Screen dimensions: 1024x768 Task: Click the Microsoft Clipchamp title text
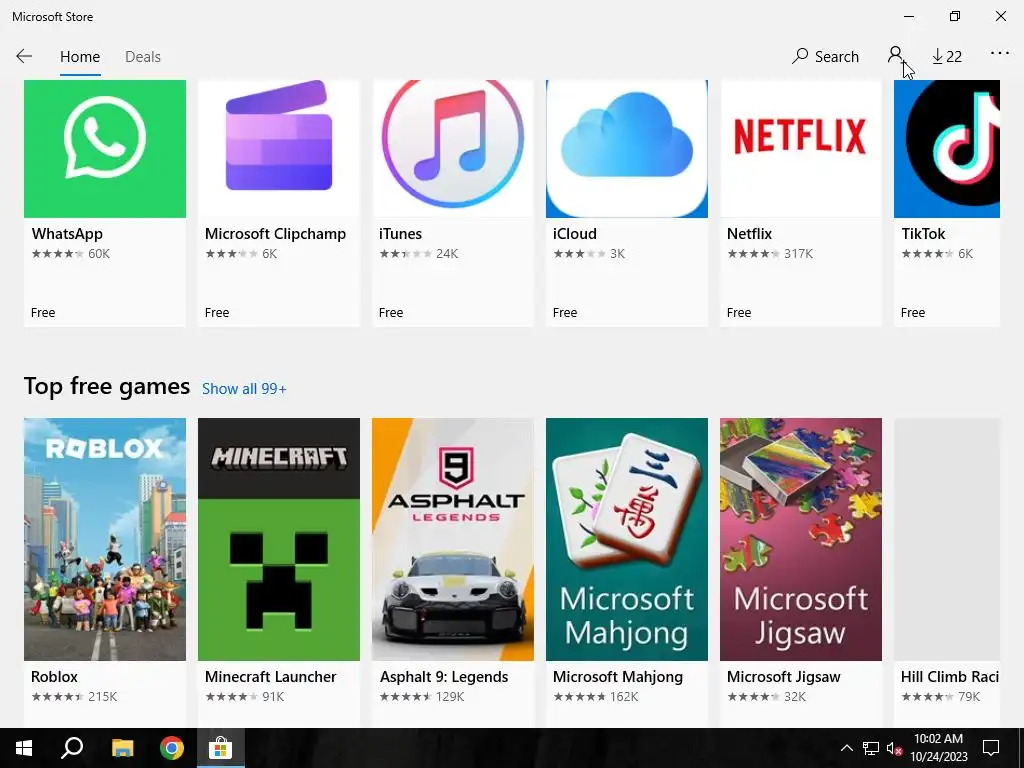coord(275,234)
